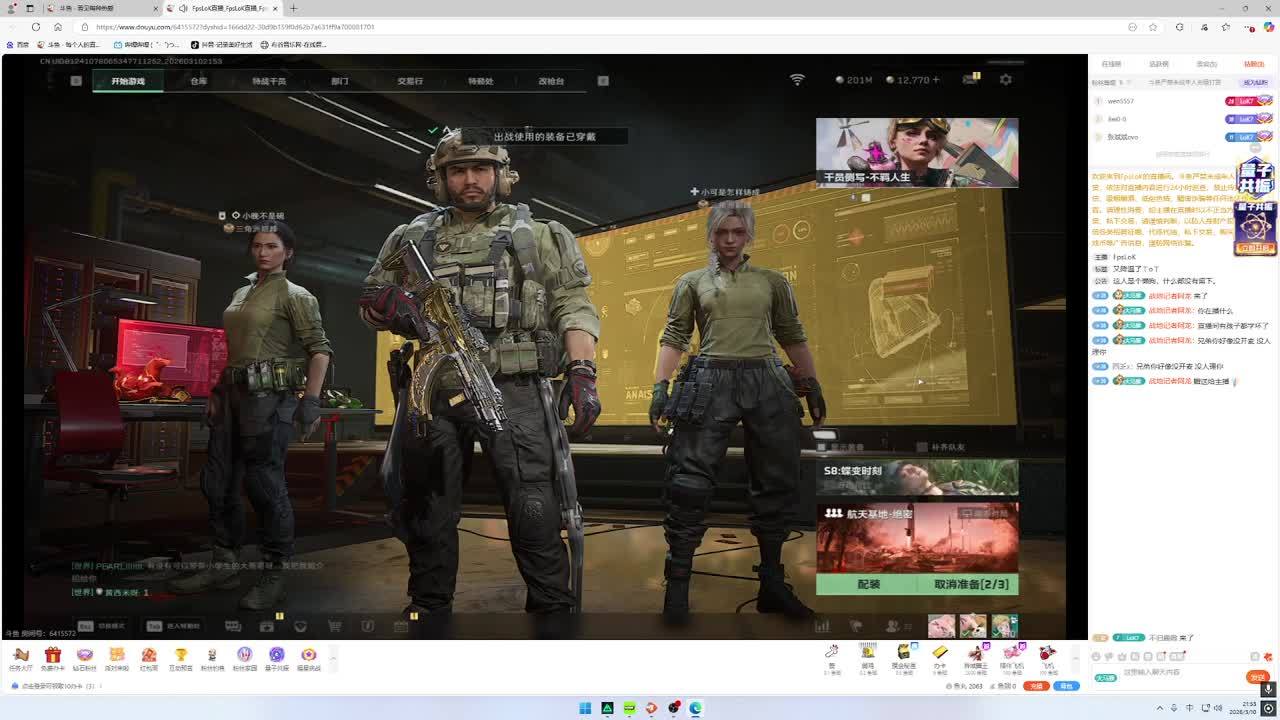Switch to the 仓库 tab in game
The image size is (1280, 720).
pyautogui.click(x=198, y=81)
